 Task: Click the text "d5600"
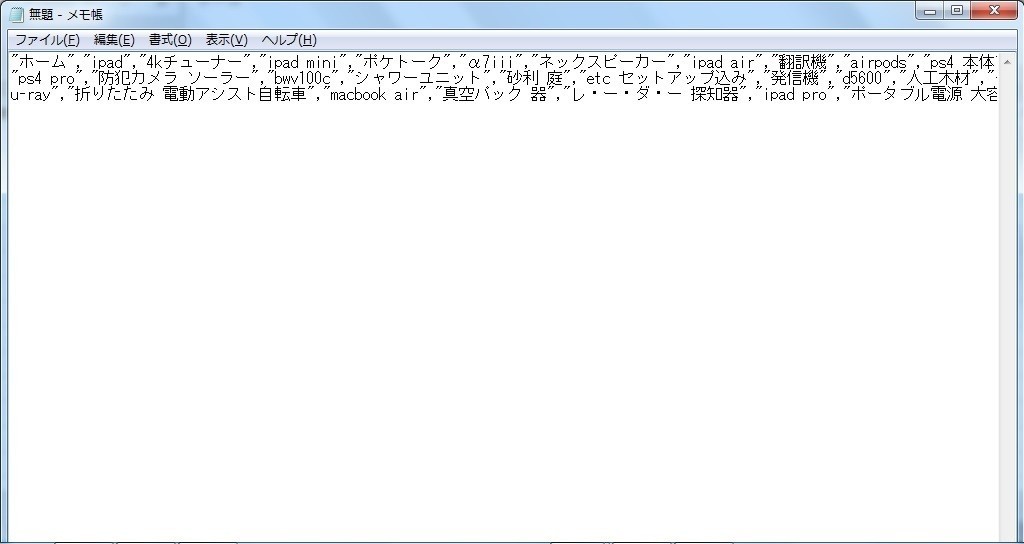[863, 79]
